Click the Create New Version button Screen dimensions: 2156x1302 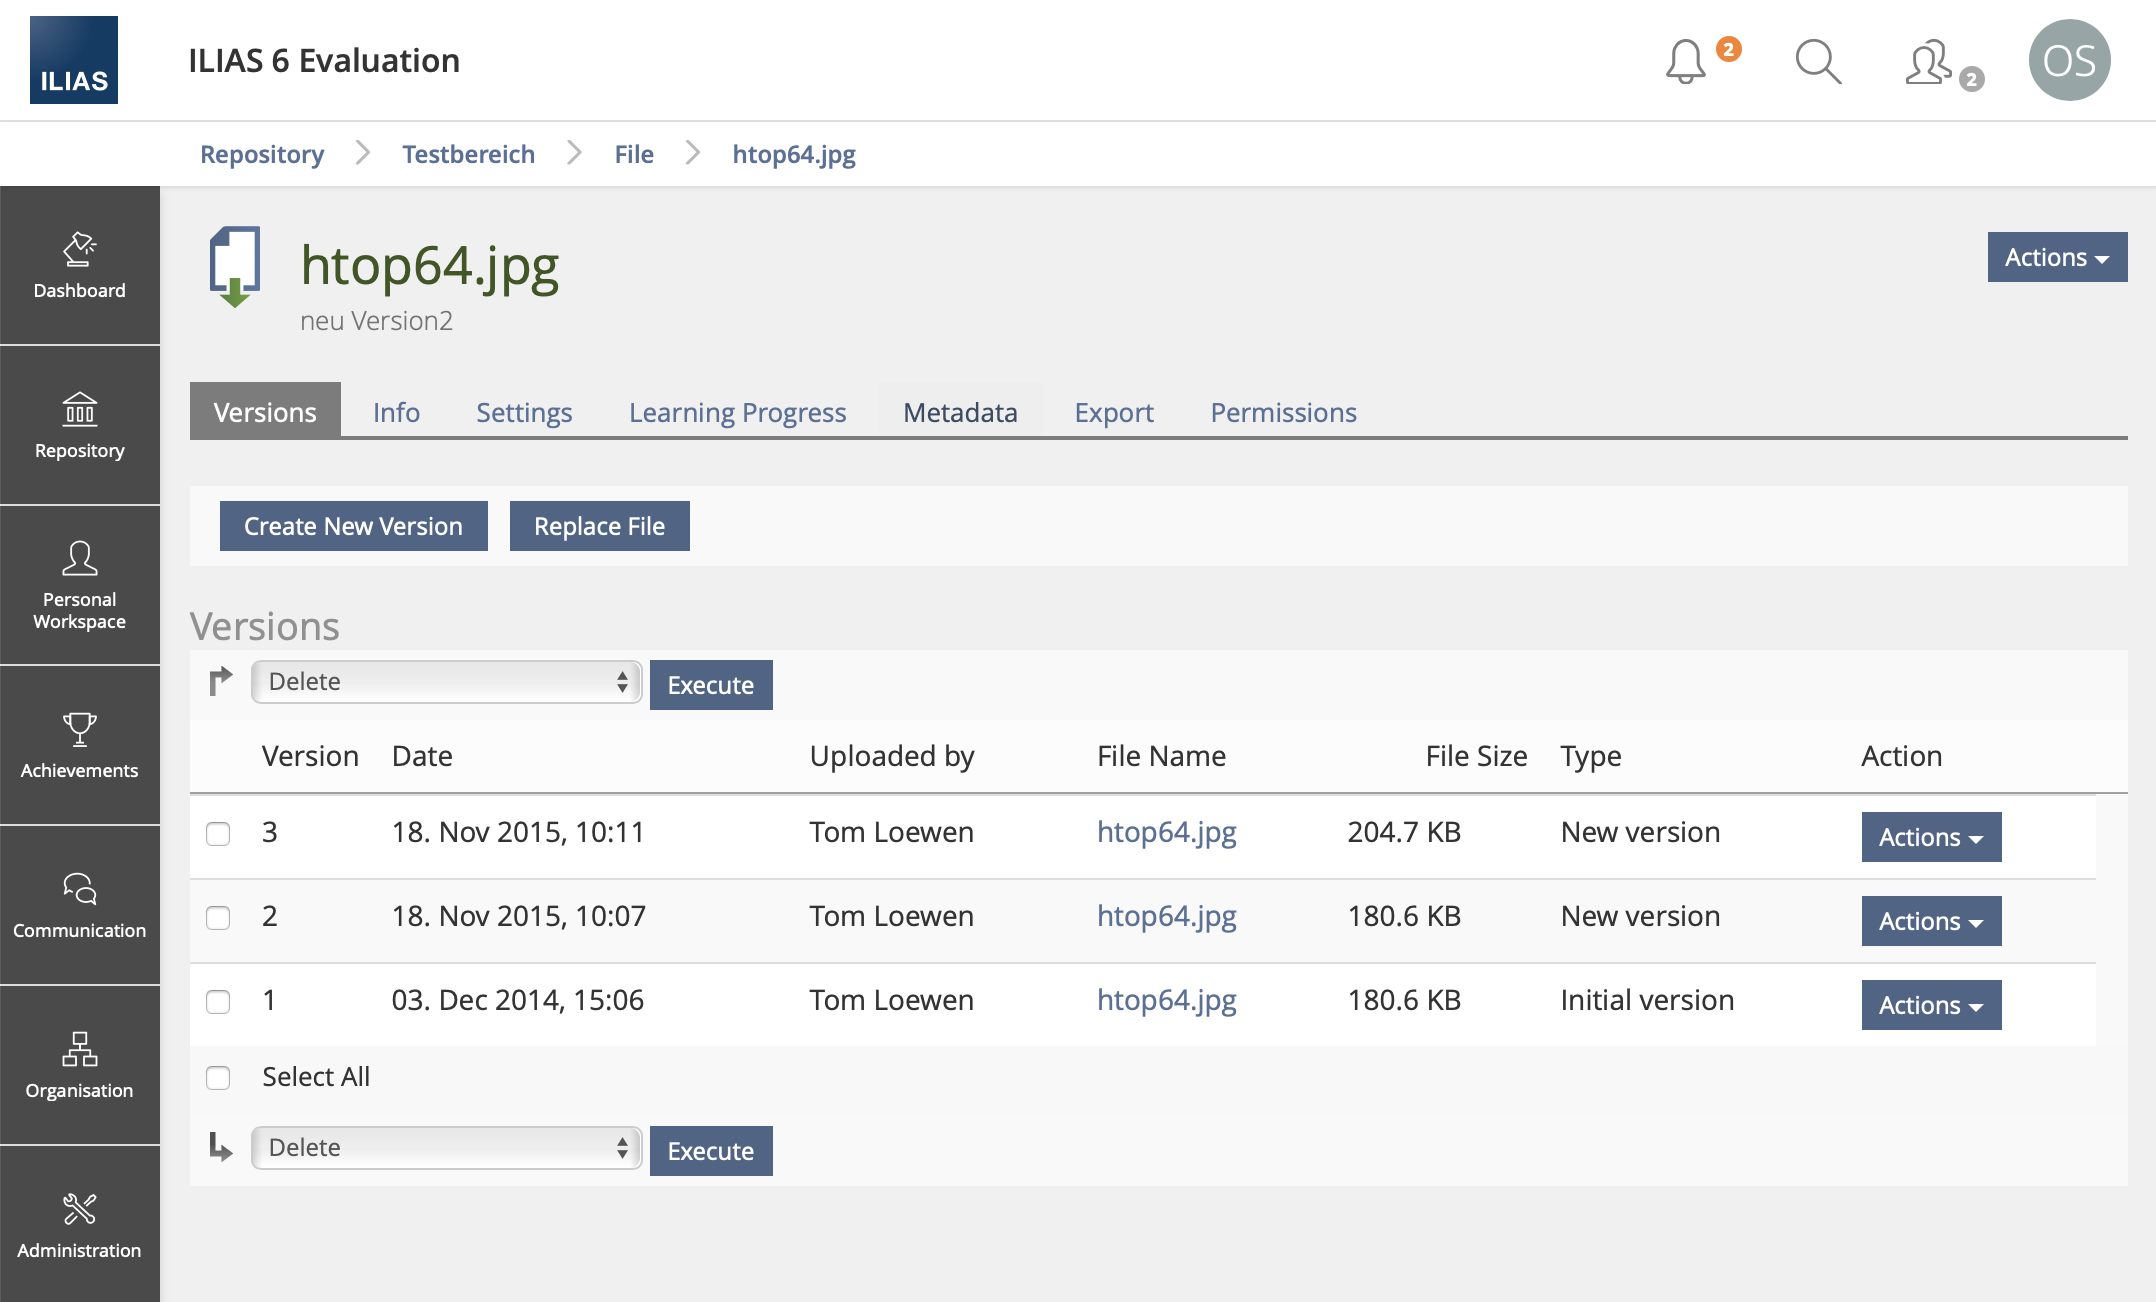353,526
